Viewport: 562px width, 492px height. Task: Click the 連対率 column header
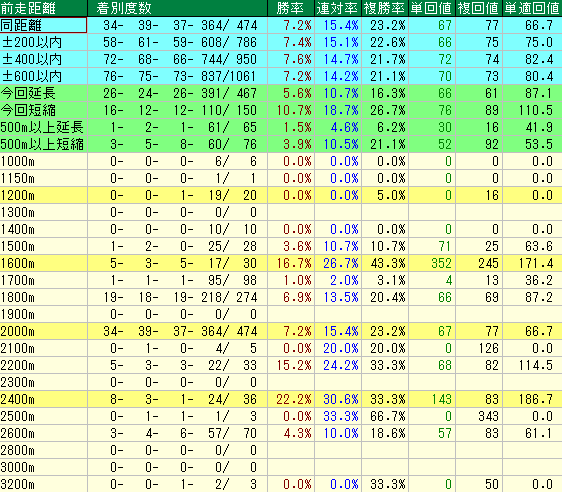click(x=338, y=8)
